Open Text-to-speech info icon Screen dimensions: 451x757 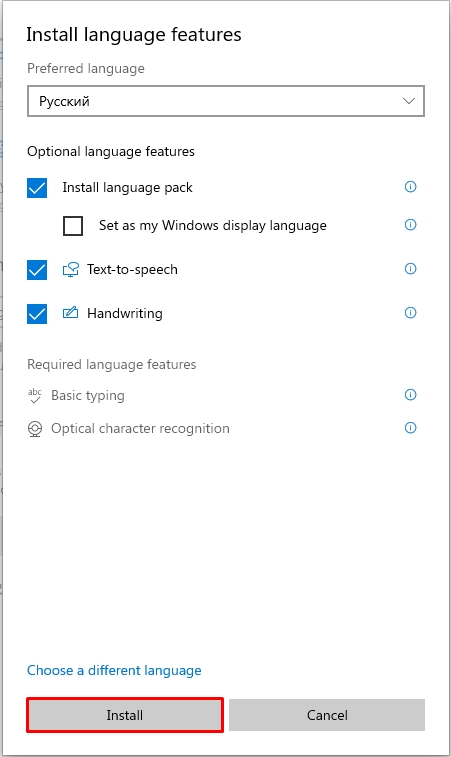(410, 268)
